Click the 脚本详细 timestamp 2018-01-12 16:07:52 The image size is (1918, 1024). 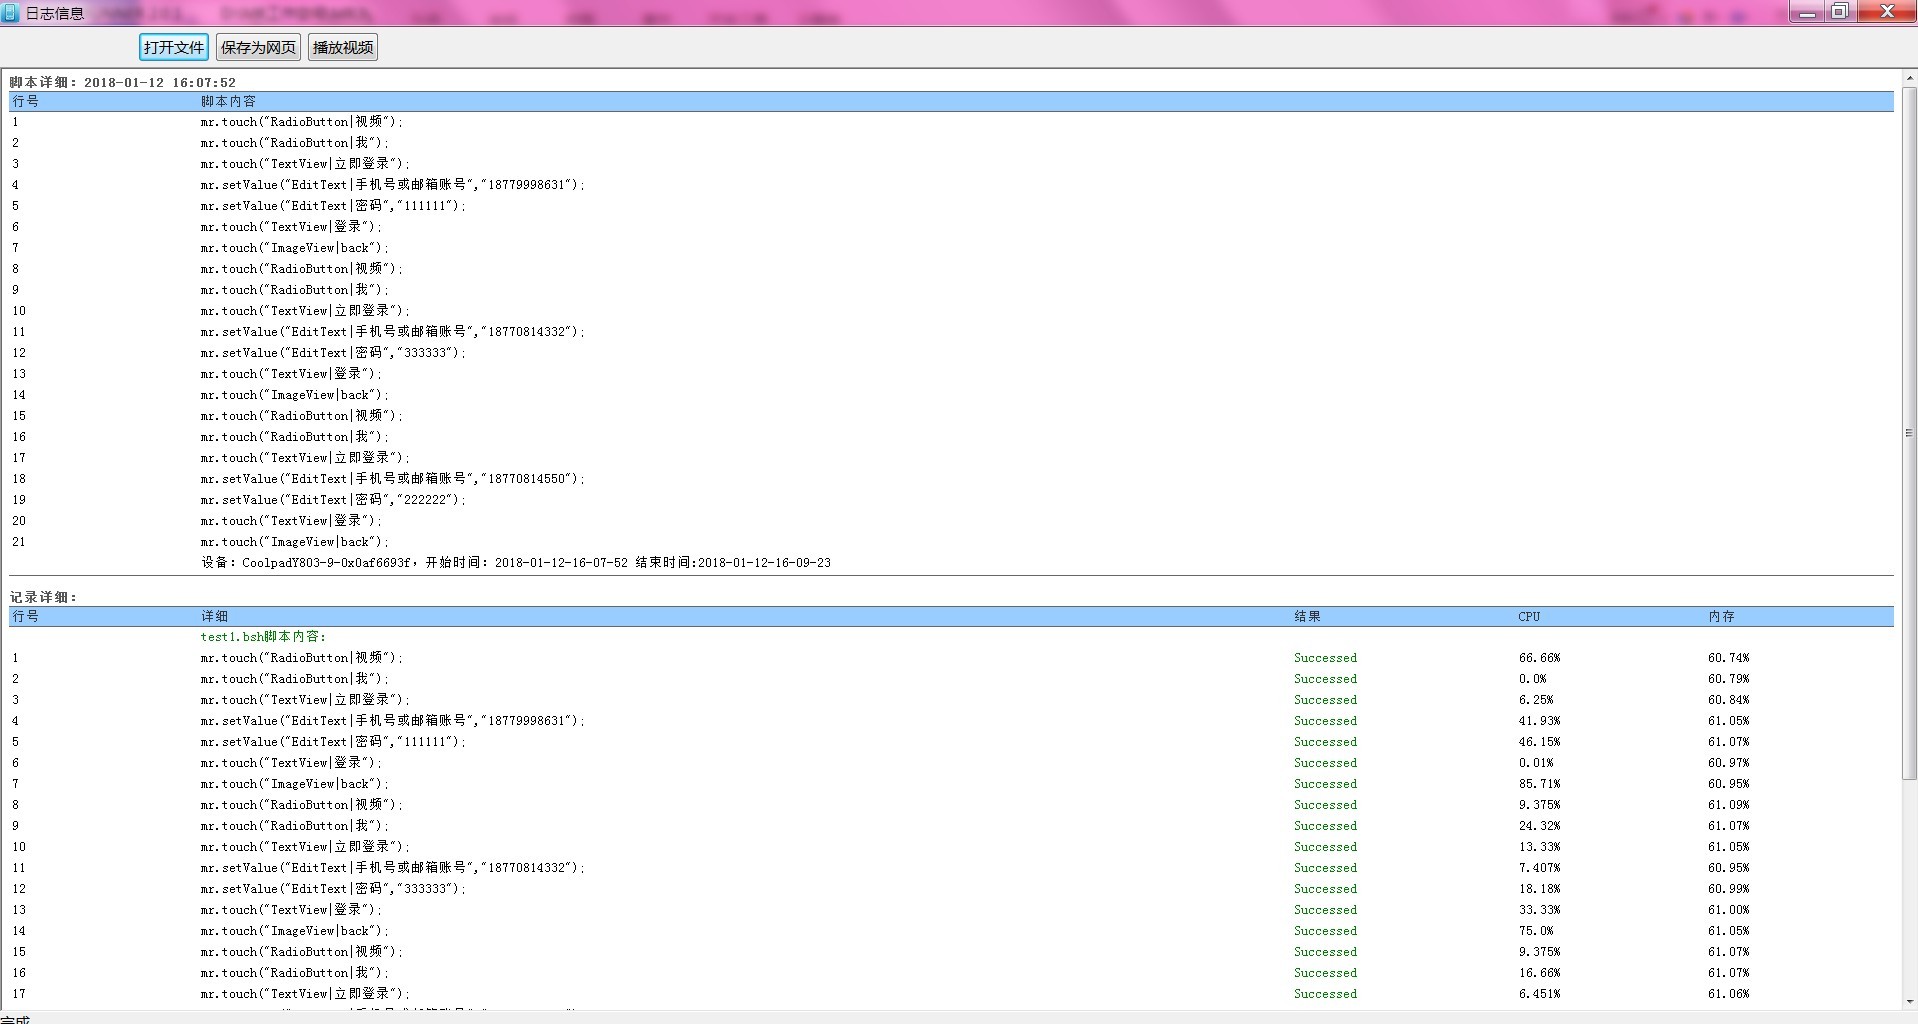tap(160, 83)
